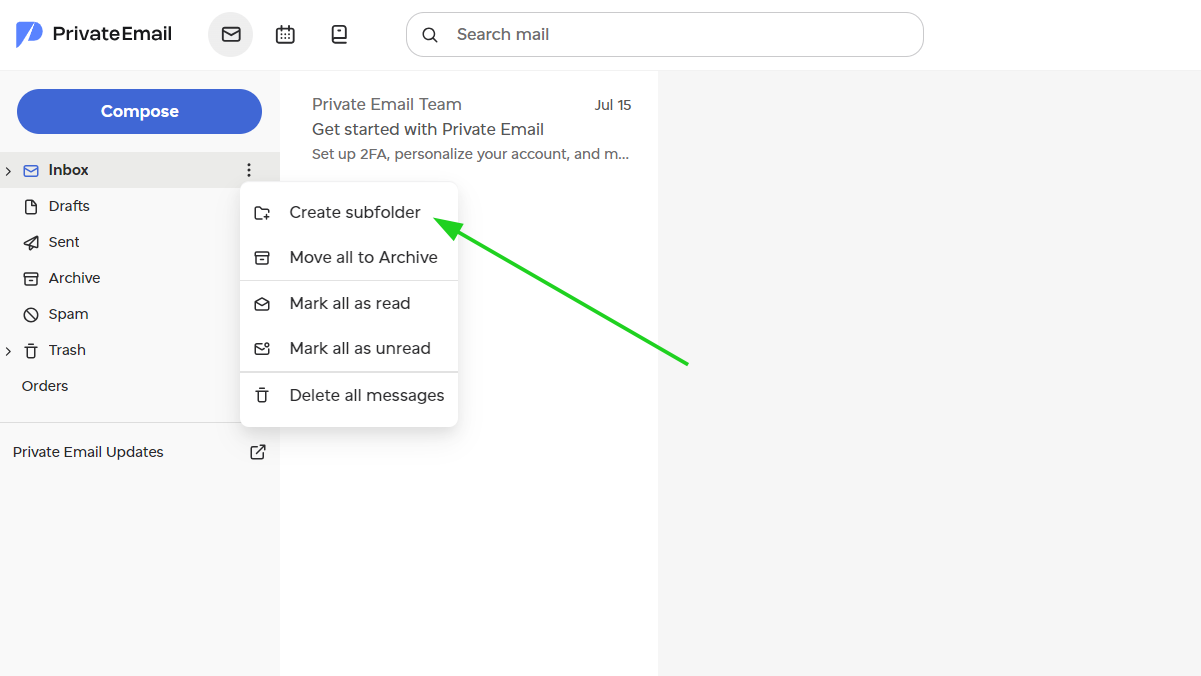Click the Create subfolder folder-plus icon
The height and width of the screenshot is (676, 1201).
262,212
